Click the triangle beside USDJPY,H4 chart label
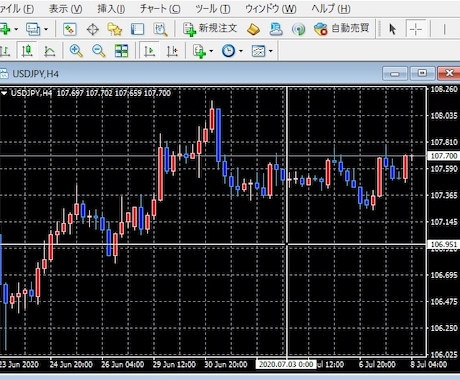 pyautogui.click(x=4, y=93)
